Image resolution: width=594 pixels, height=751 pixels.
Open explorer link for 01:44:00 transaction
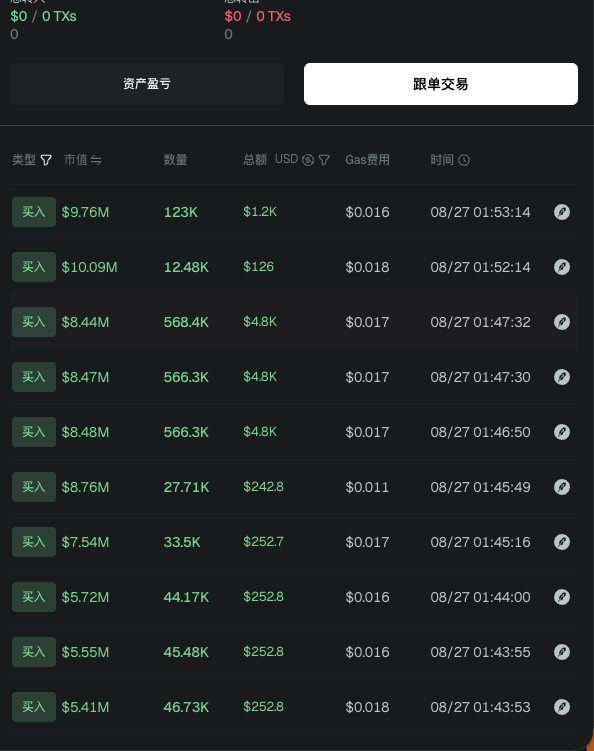click(x=562, y=597)
